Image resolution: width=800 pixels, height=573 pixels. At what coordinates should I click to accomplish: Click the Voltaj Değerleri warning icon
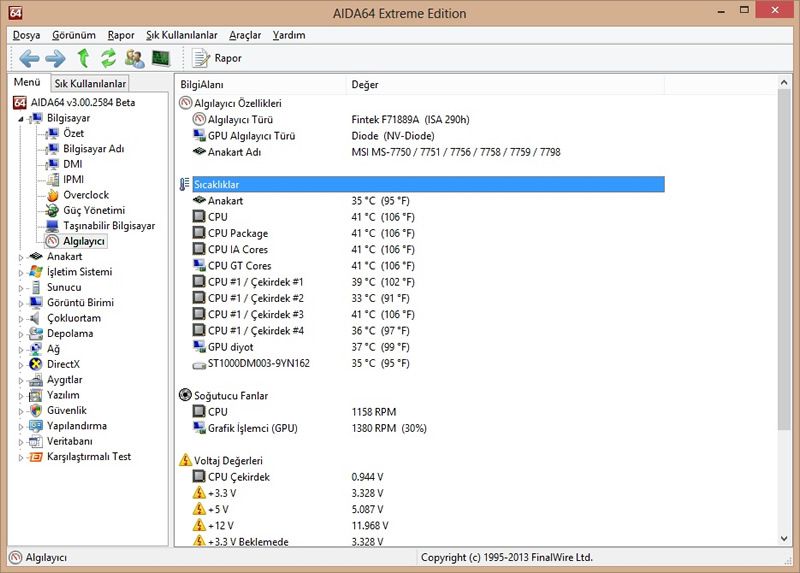[185, 460]
